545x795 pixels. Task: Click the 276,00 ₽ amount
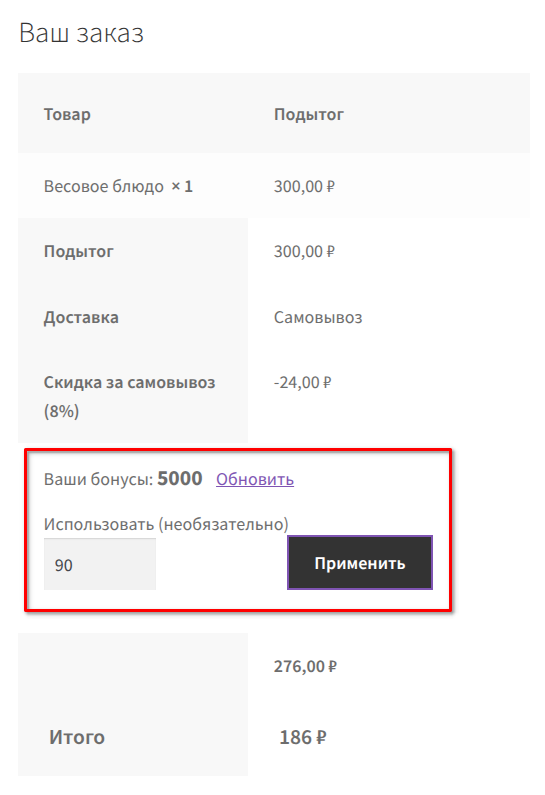[x=305, y=666]
